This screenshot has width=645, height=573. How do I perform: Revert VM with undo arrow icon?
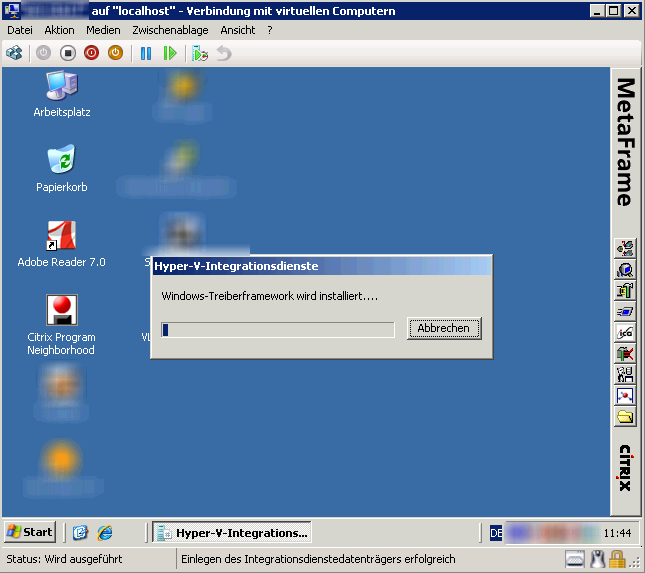pos(224,53)
